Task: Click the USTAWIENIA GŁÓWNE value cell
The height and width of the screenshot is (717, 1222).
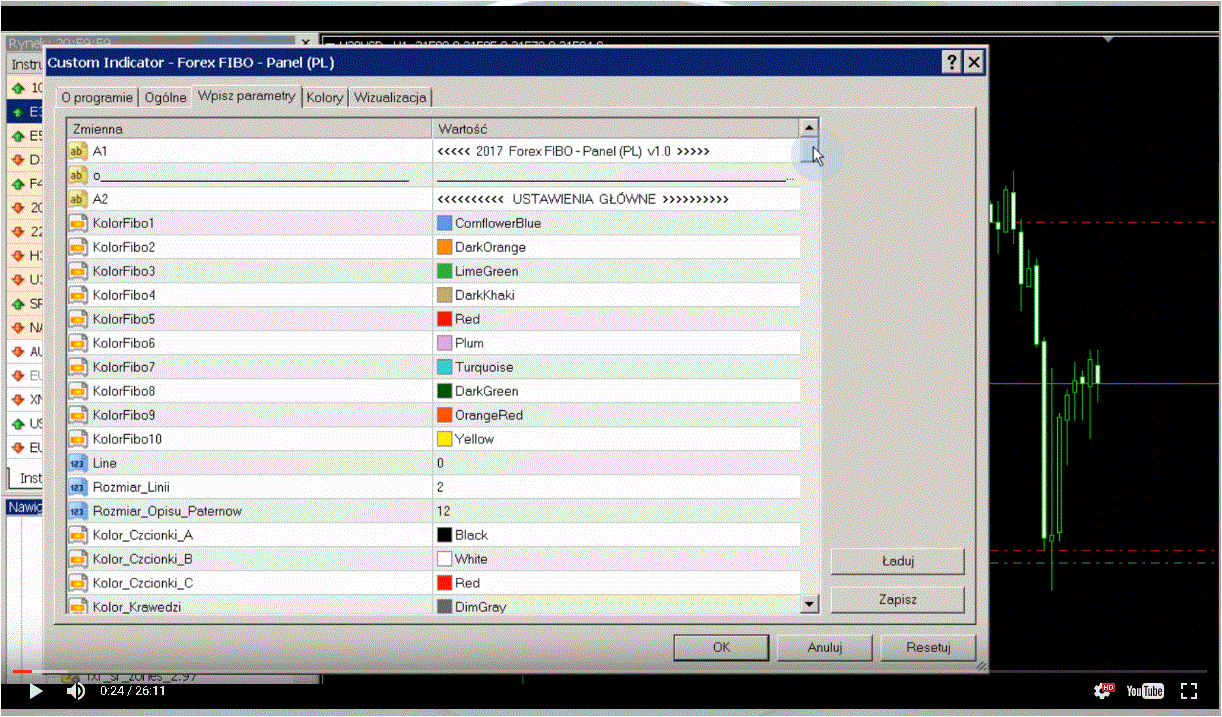Action: click(616, 199)
